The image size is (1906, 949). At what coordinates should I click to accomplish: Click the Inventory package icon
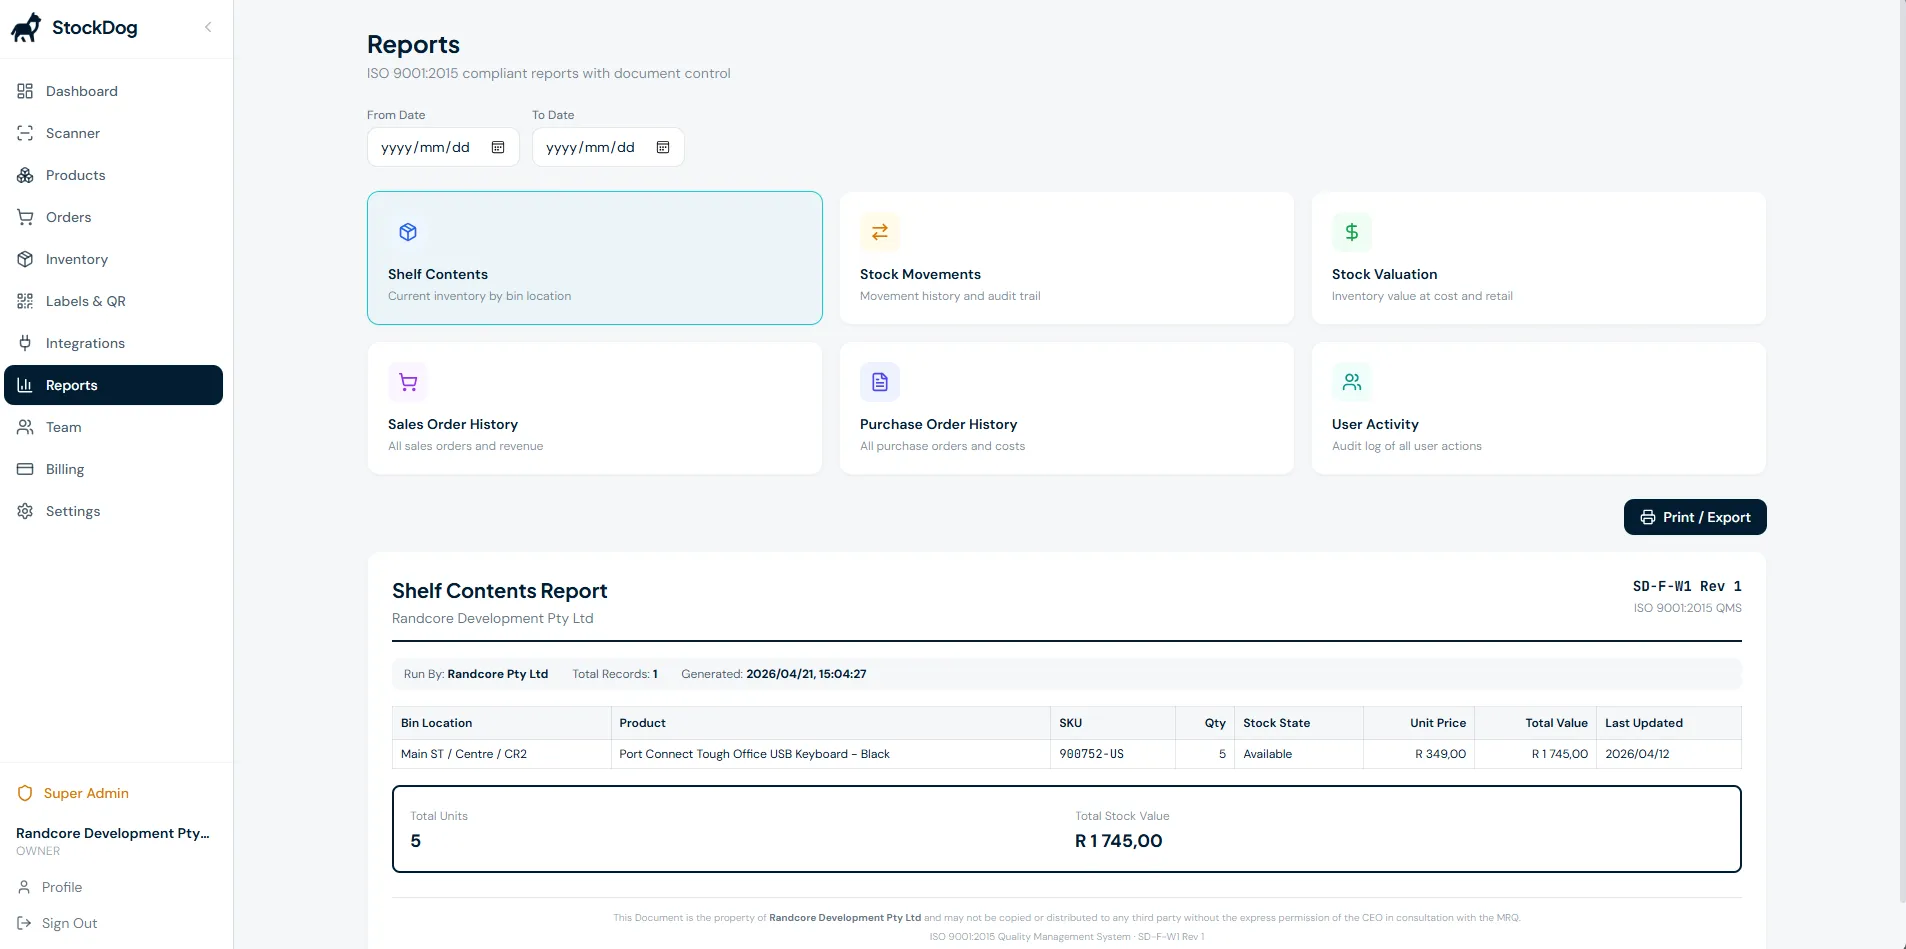click(x=25, y=259)
